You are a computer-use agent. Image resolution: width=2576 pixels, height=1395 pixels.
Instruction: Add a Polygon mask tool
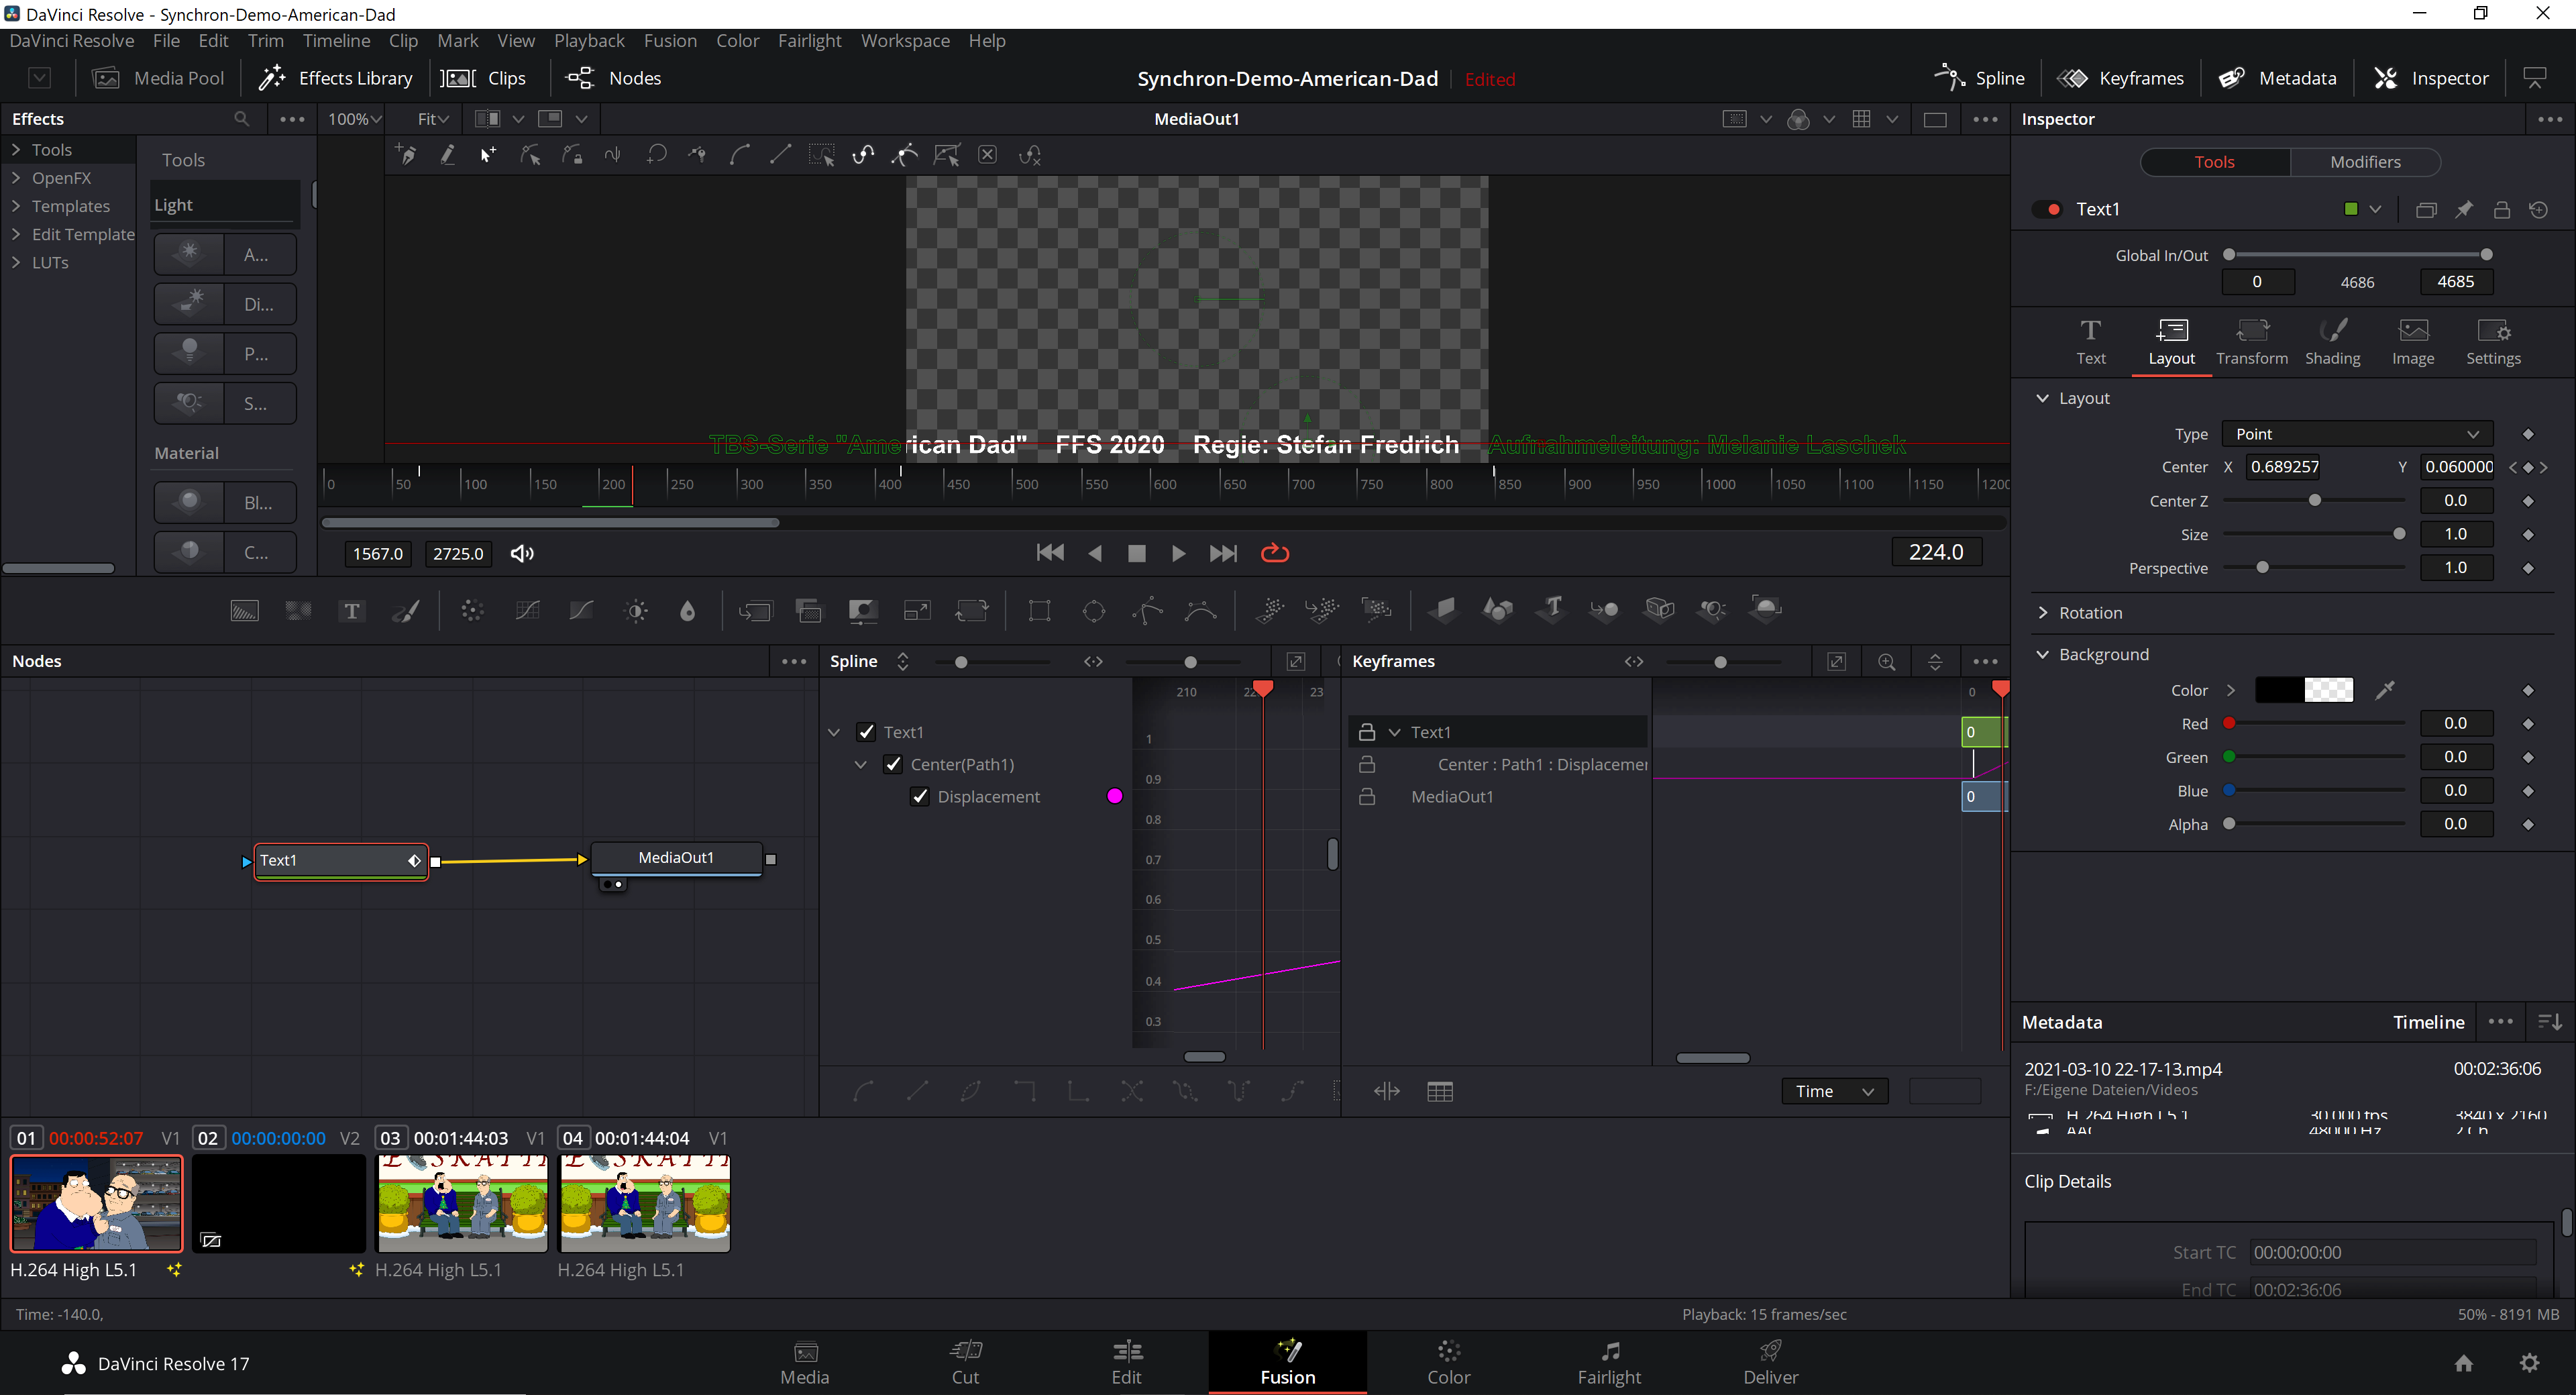point(1147,610)
